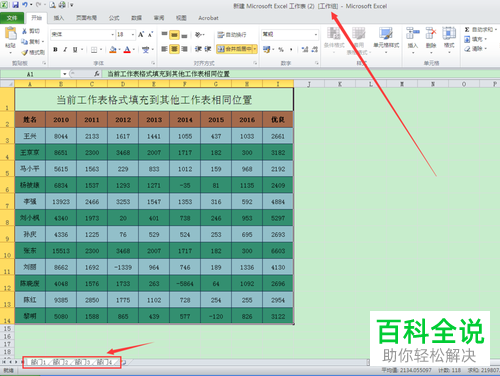
Task: Align text to the top of the cell
Action: point(164,34)
